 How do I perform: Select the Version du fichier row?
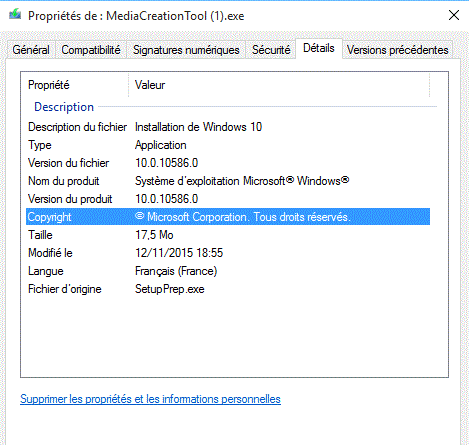[x=228, y=163]
